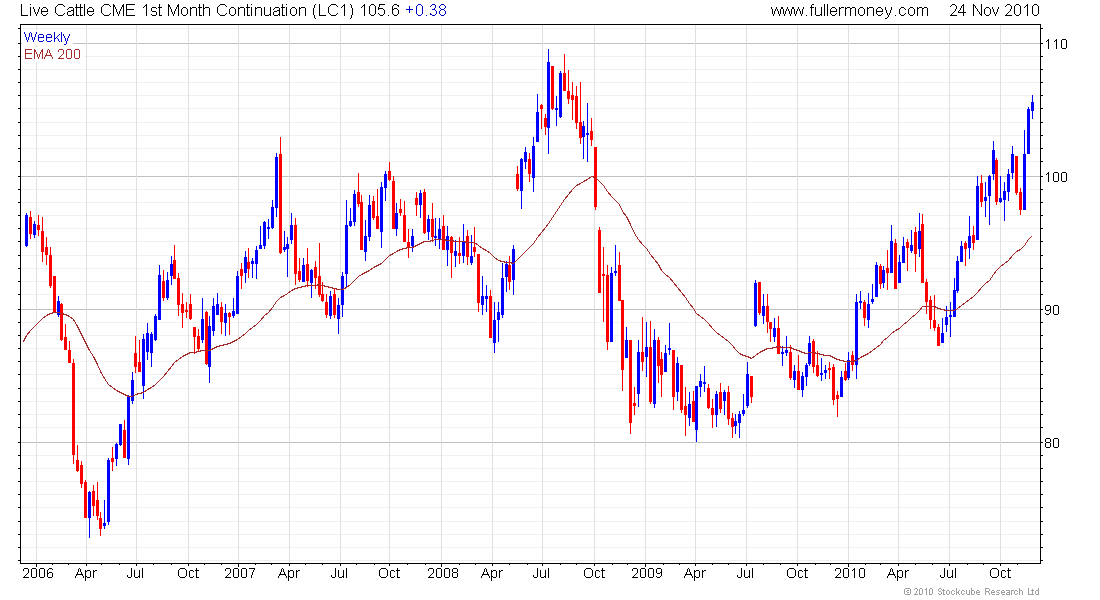Click the Weekly legend label
This screenshot has height=600, width=1100.
(46, 37)
